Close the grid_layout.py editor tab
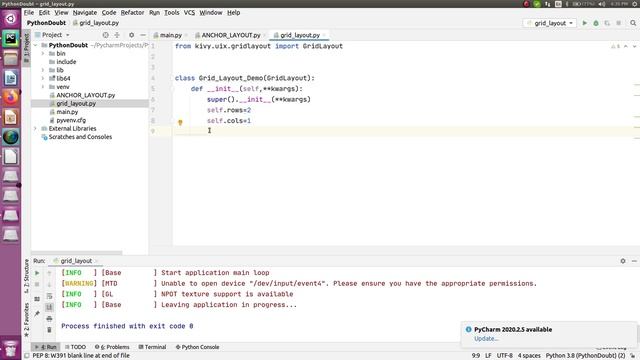The height and width of the screenshot is (360, 640). (324, 36)
